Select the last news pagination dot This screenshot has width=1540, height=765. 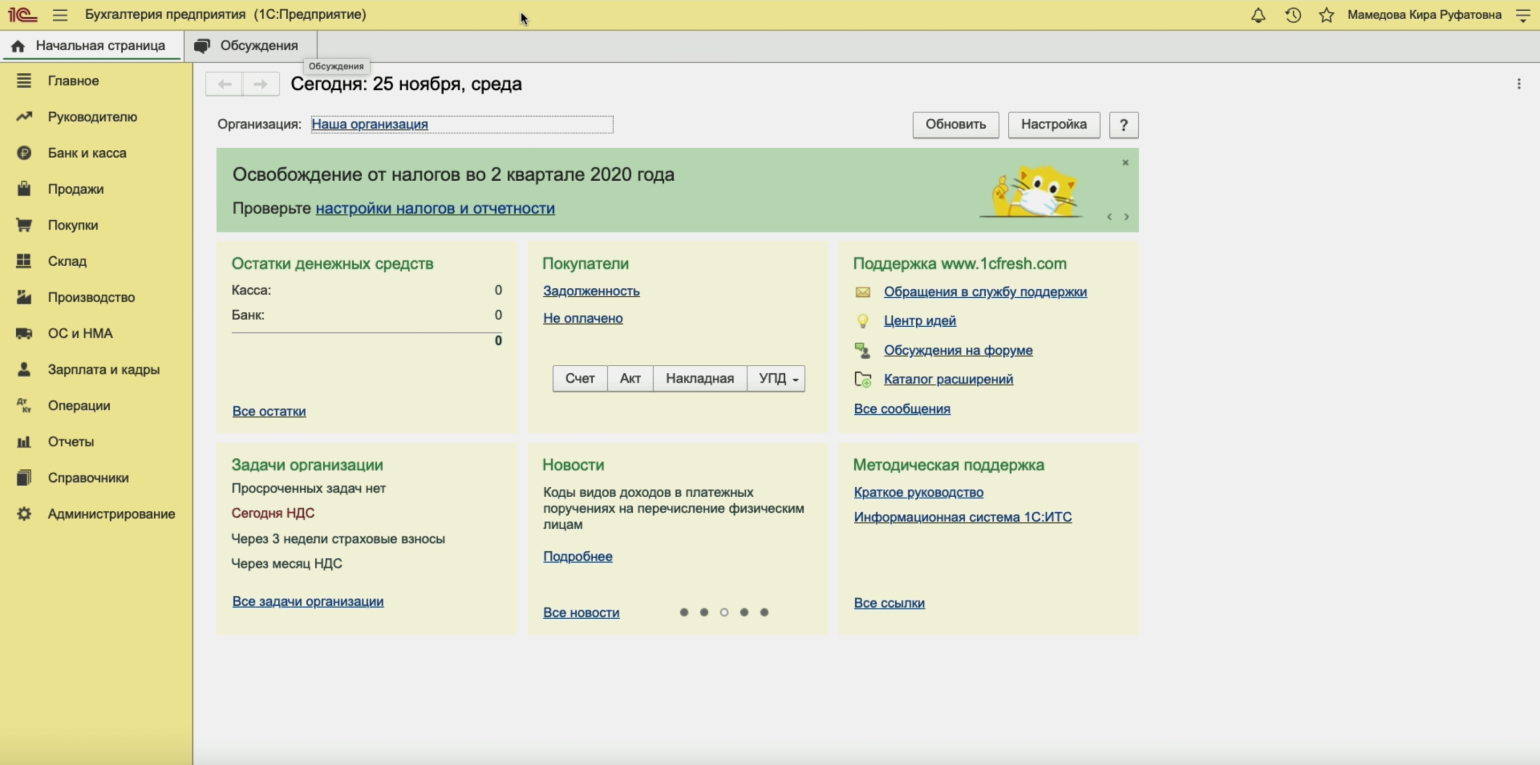[764, 612]
